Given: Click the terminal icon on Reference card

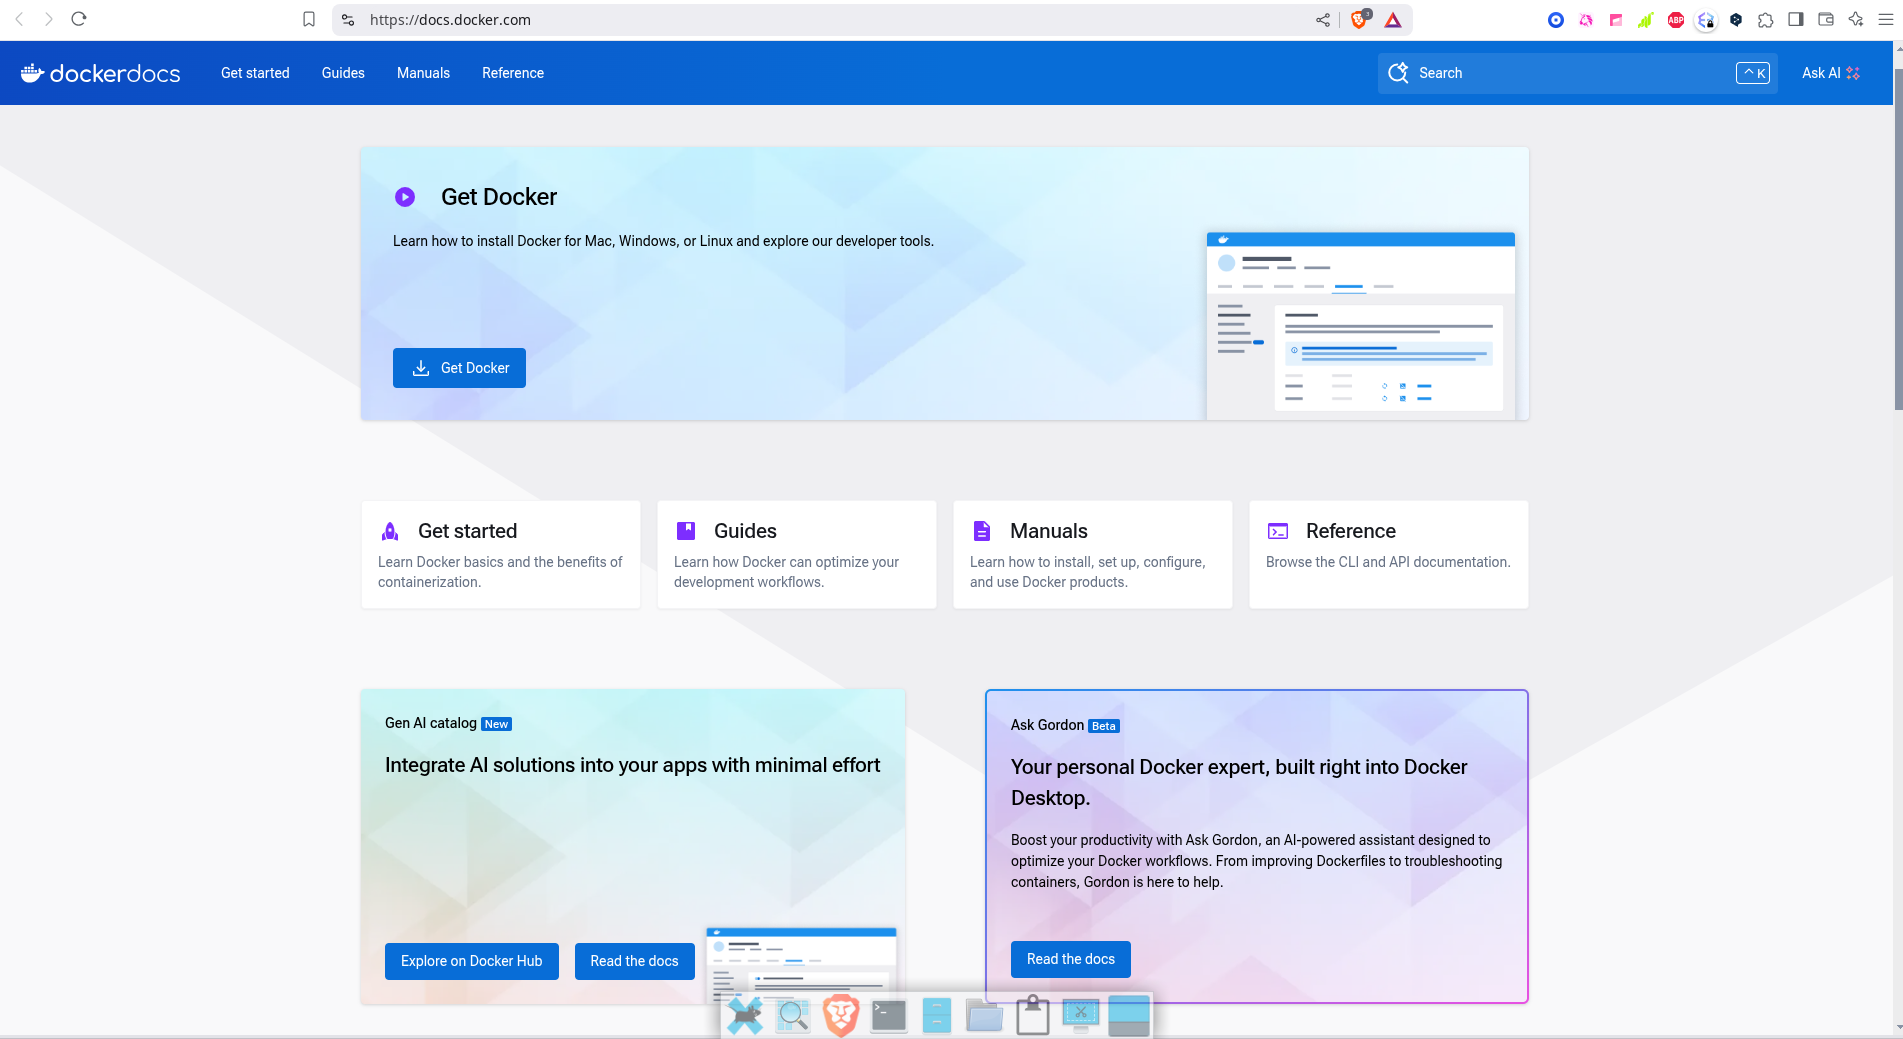Looking at the screenshot, I should (x=1278, y=531).
